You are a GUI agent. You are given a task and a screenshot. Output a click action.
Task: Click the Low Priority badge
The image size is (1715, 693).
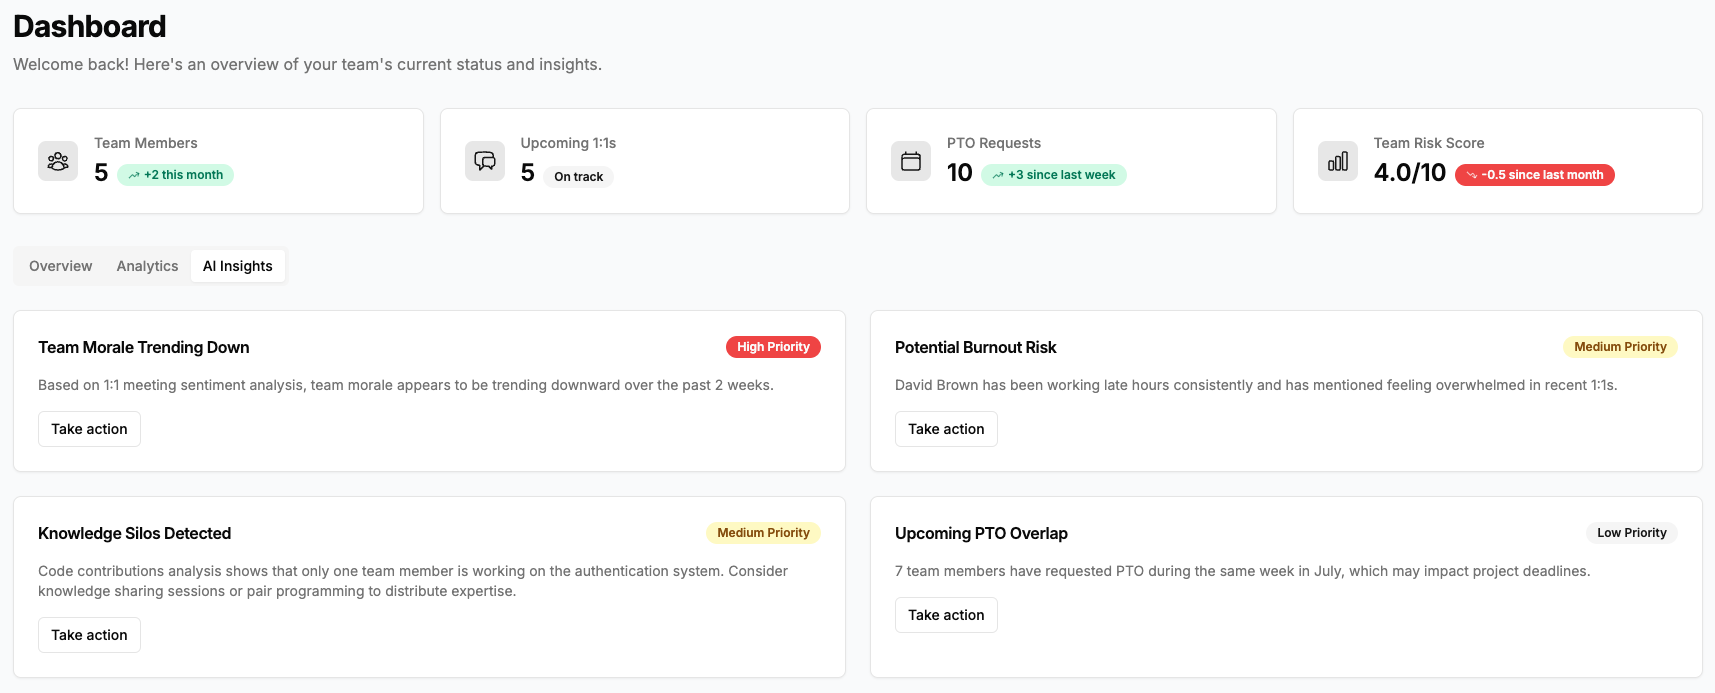pyautogui.click(x=1632, y=533)
